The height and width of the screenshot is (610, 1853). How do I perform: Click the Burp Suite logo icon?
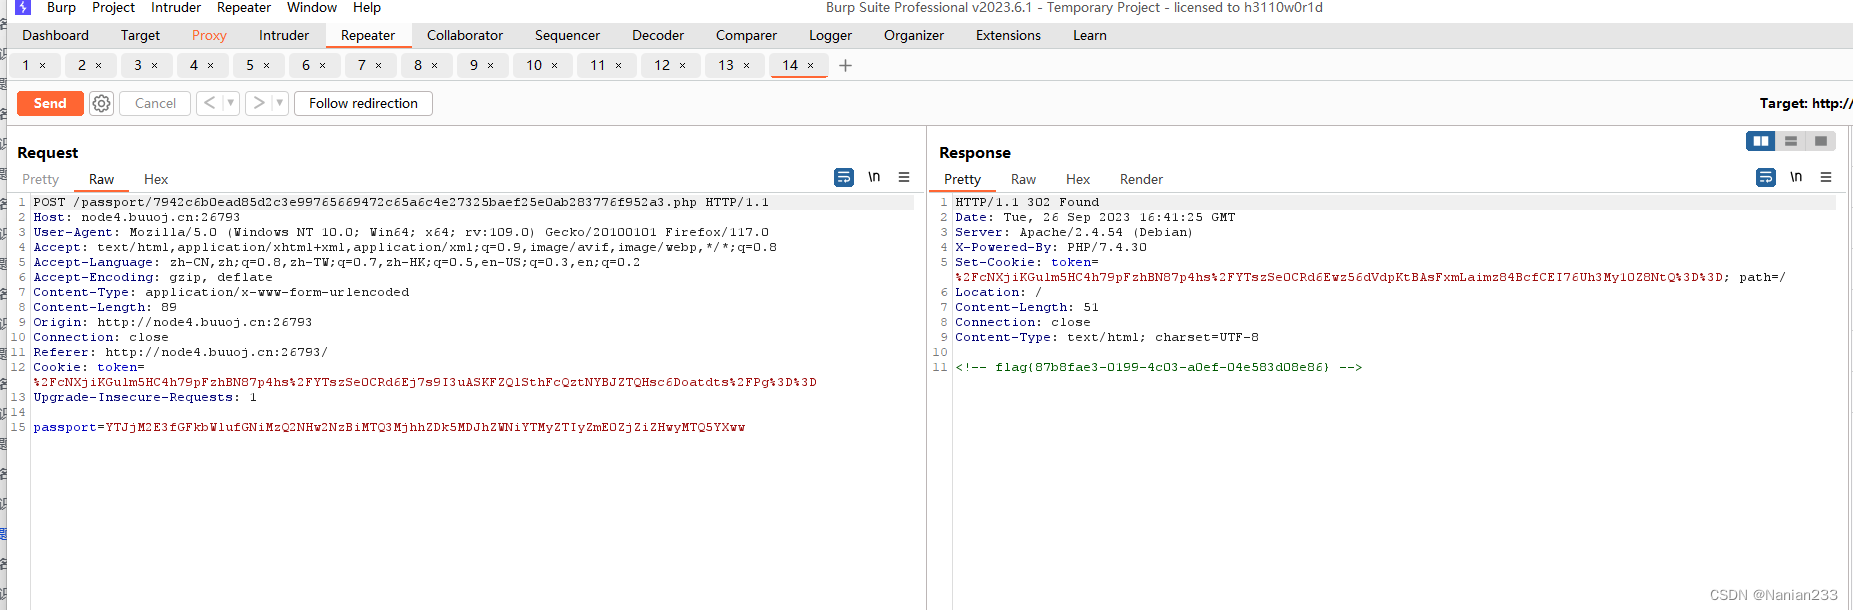23,7
